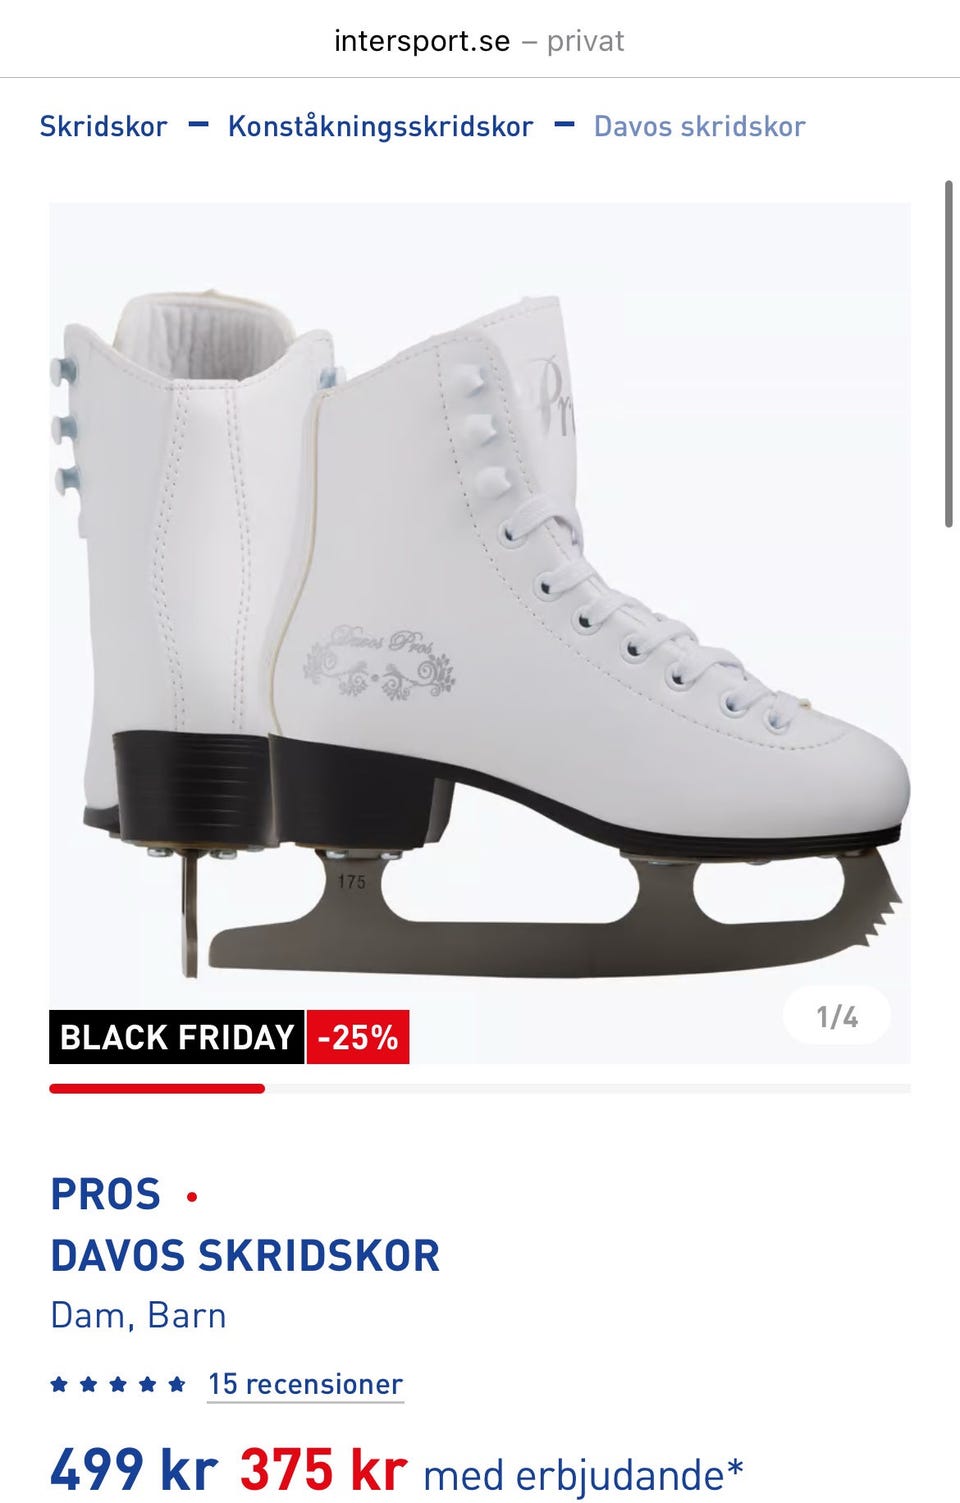Select the DAVOS SKRIDSKOR product title

(x=245, y=1256)
